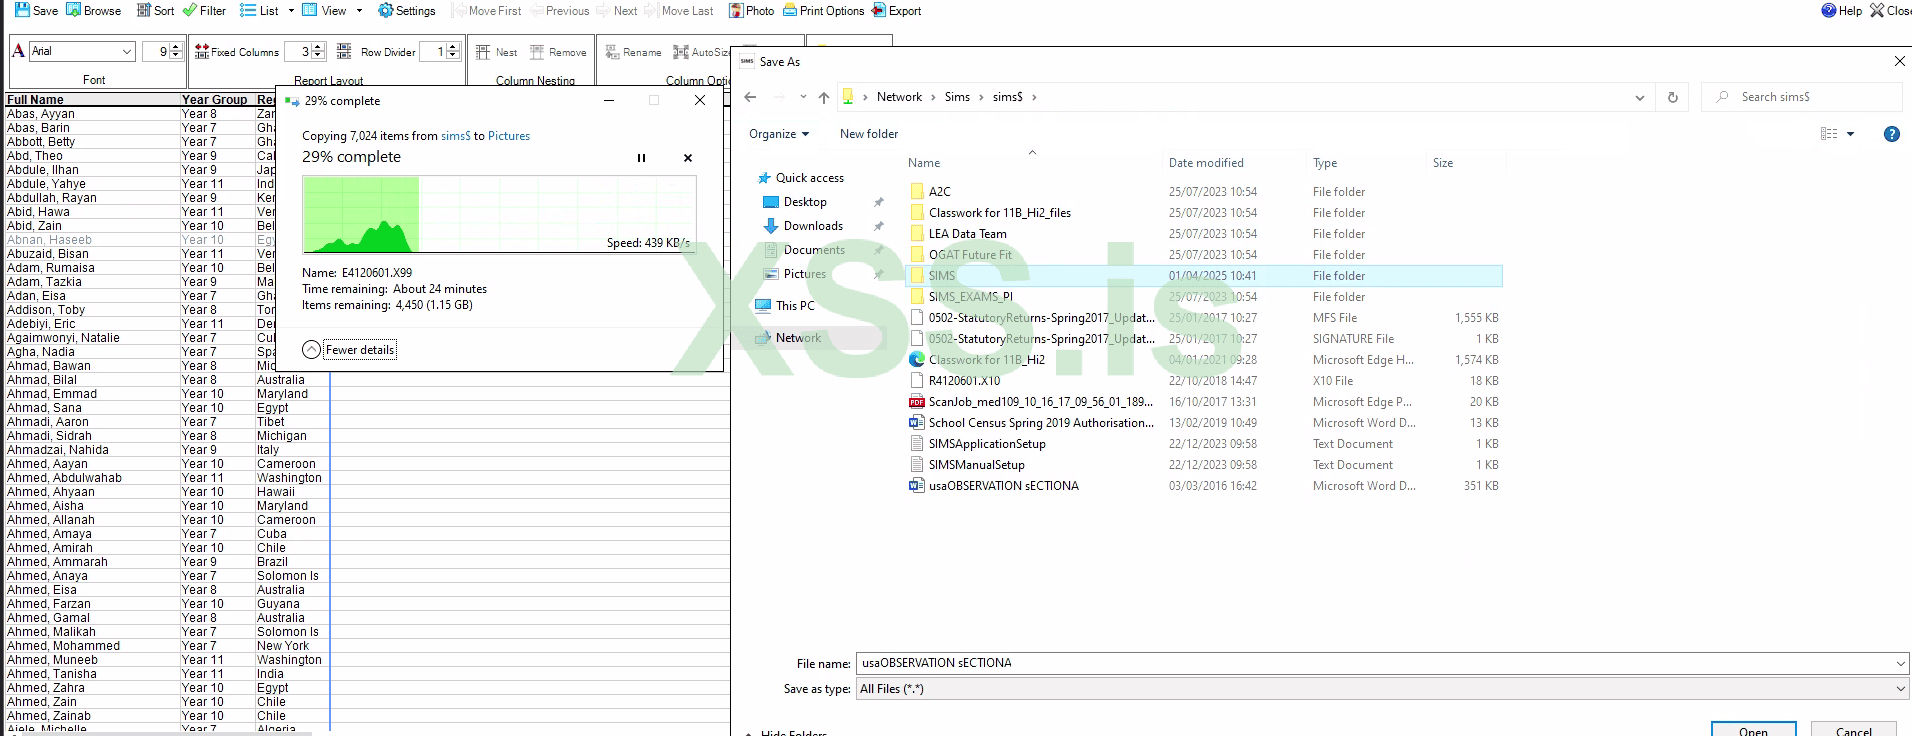Click the Fixed Columns spinner arrows

click(319, 51)
